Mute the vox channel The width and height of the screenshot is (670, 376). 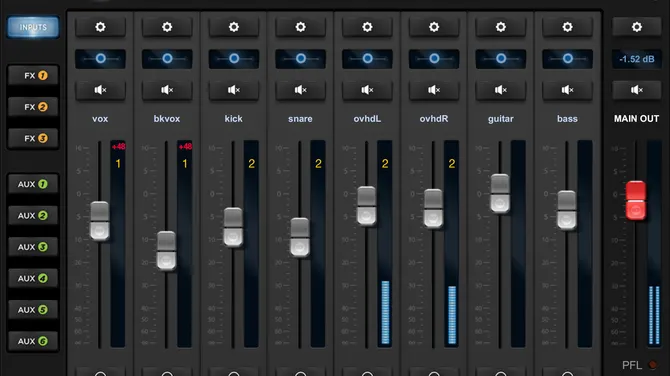click(100, 90)
